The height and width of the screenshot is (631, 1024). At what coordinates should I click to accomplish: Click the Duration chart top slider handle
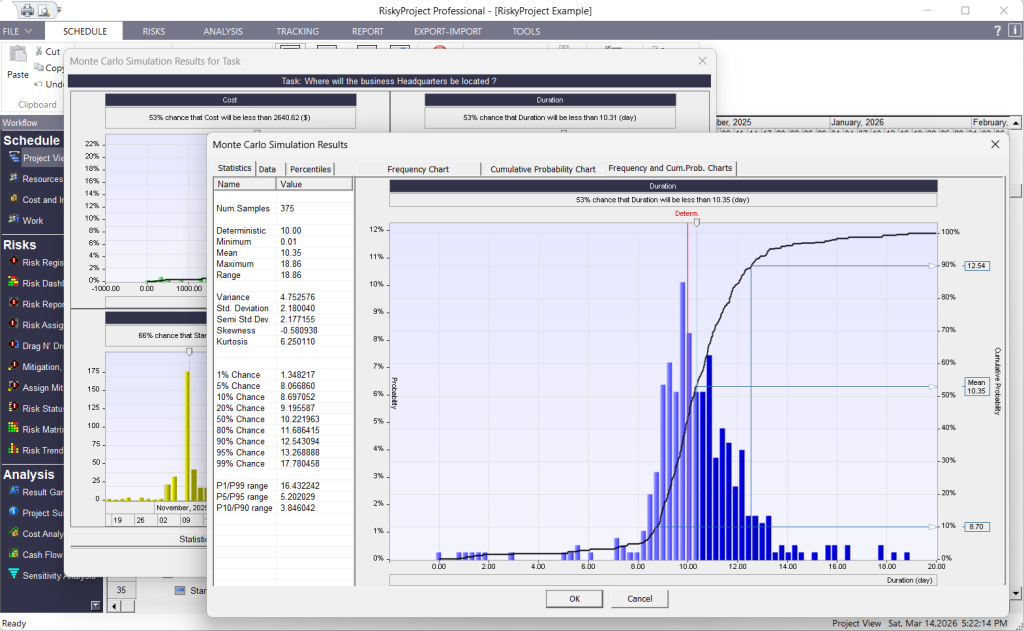697,222
